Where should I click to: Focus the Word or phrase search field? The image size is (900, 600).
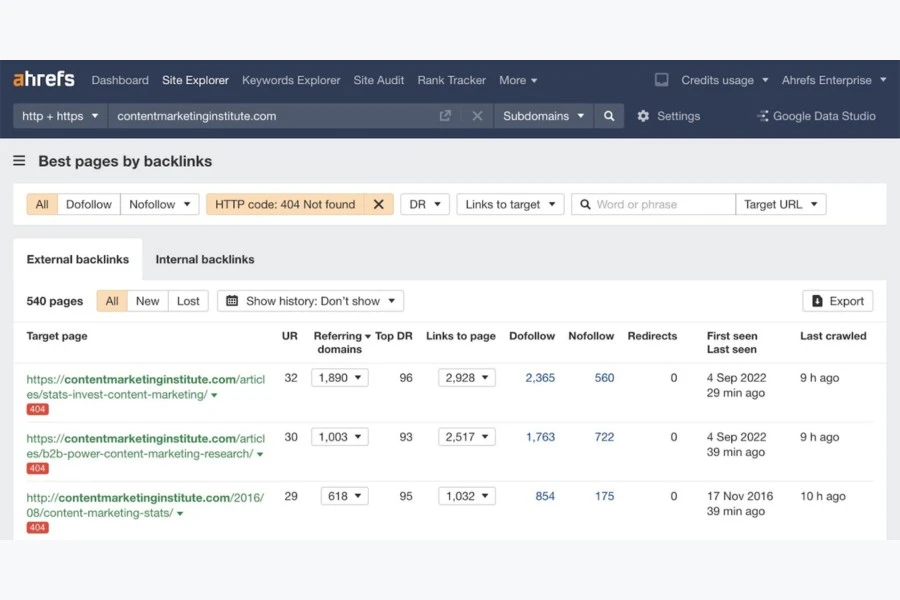click(660, 204)
